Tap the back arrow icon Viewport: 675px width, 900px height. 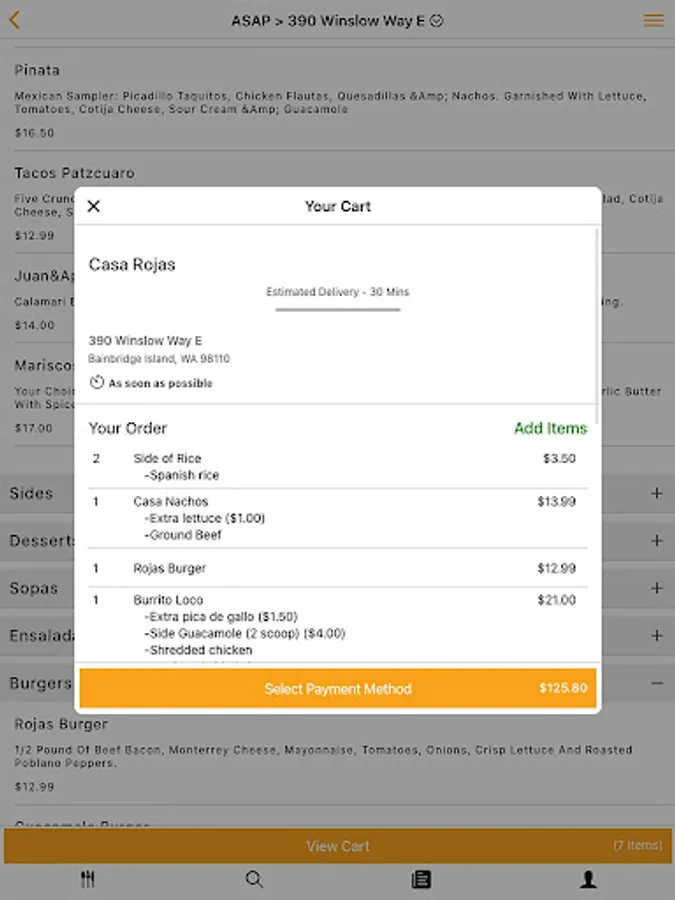[x=15, y=20]
